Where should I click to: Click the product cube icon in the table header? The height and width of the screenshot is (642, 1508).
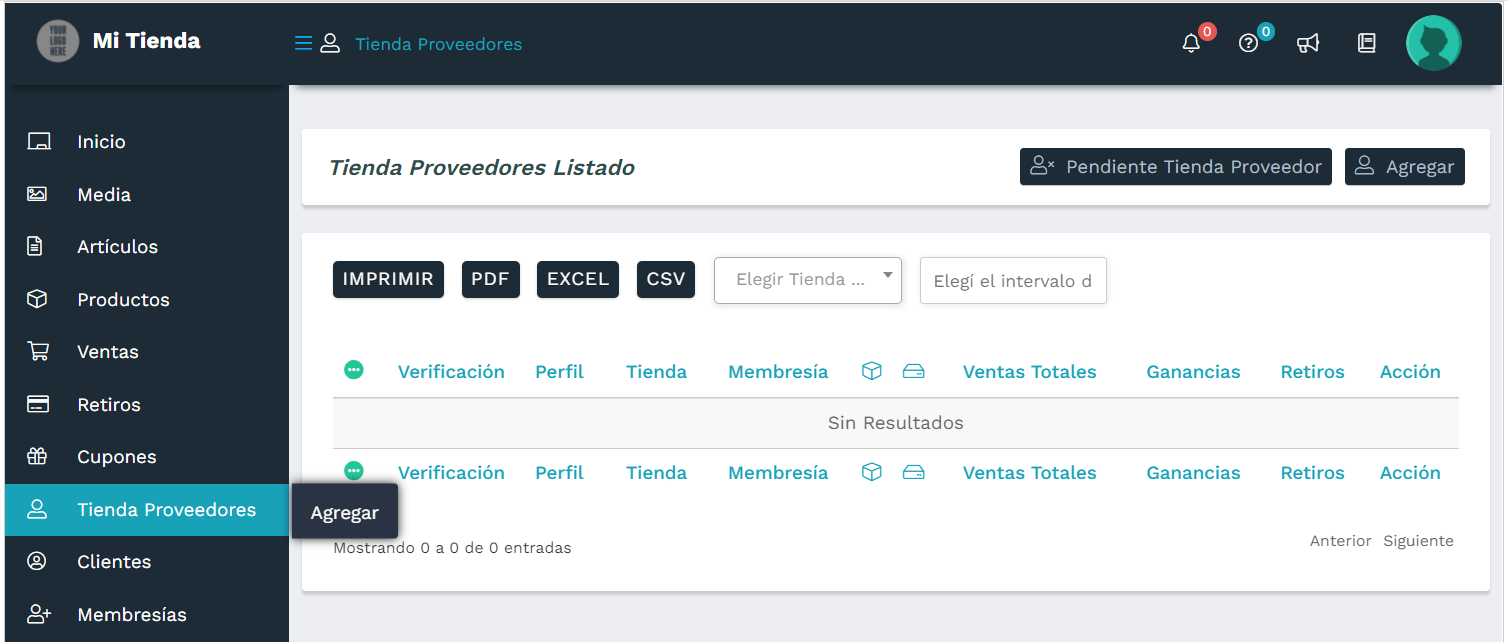[x=871, y=370]
